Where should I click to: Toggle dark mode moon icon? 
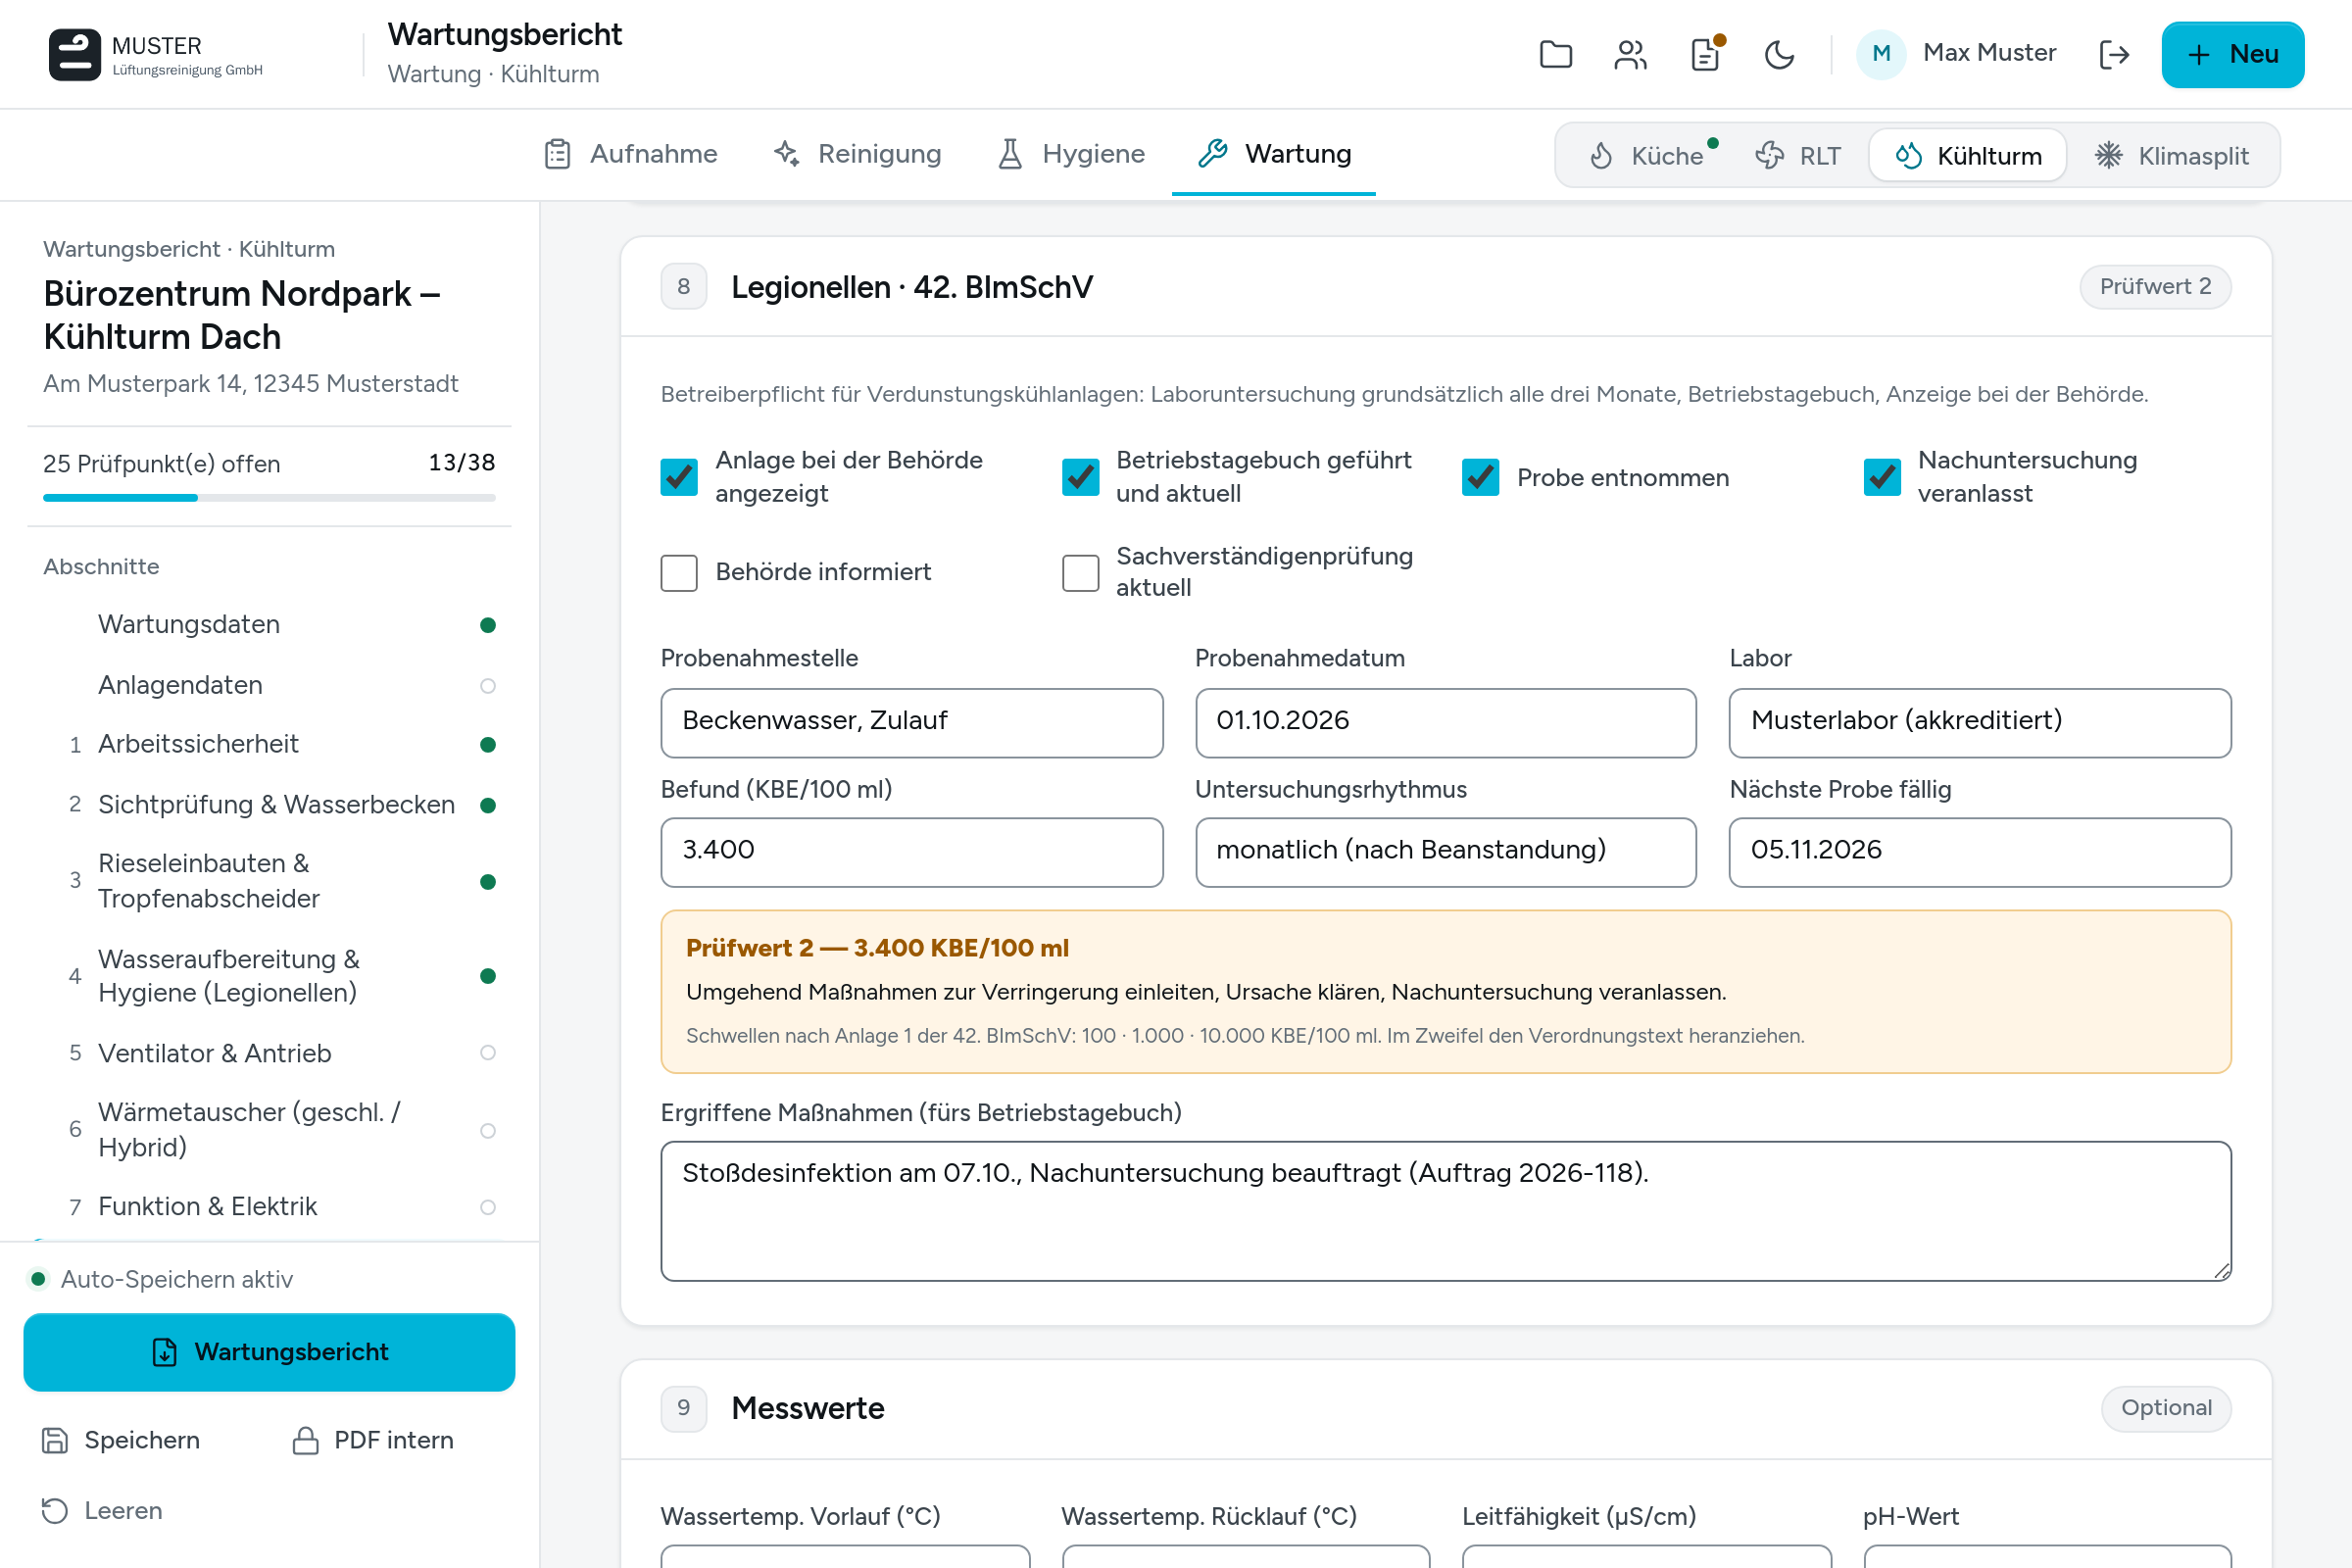(x=1779, y=54)
